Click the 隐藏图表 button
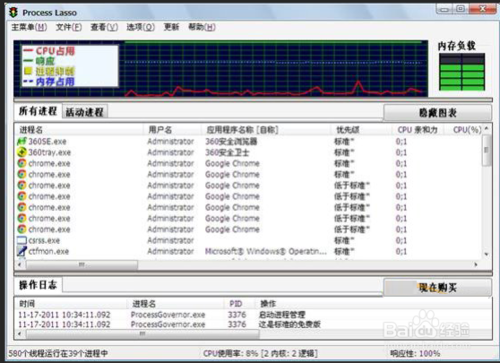The image size is (500, 363). coord(437,113)
